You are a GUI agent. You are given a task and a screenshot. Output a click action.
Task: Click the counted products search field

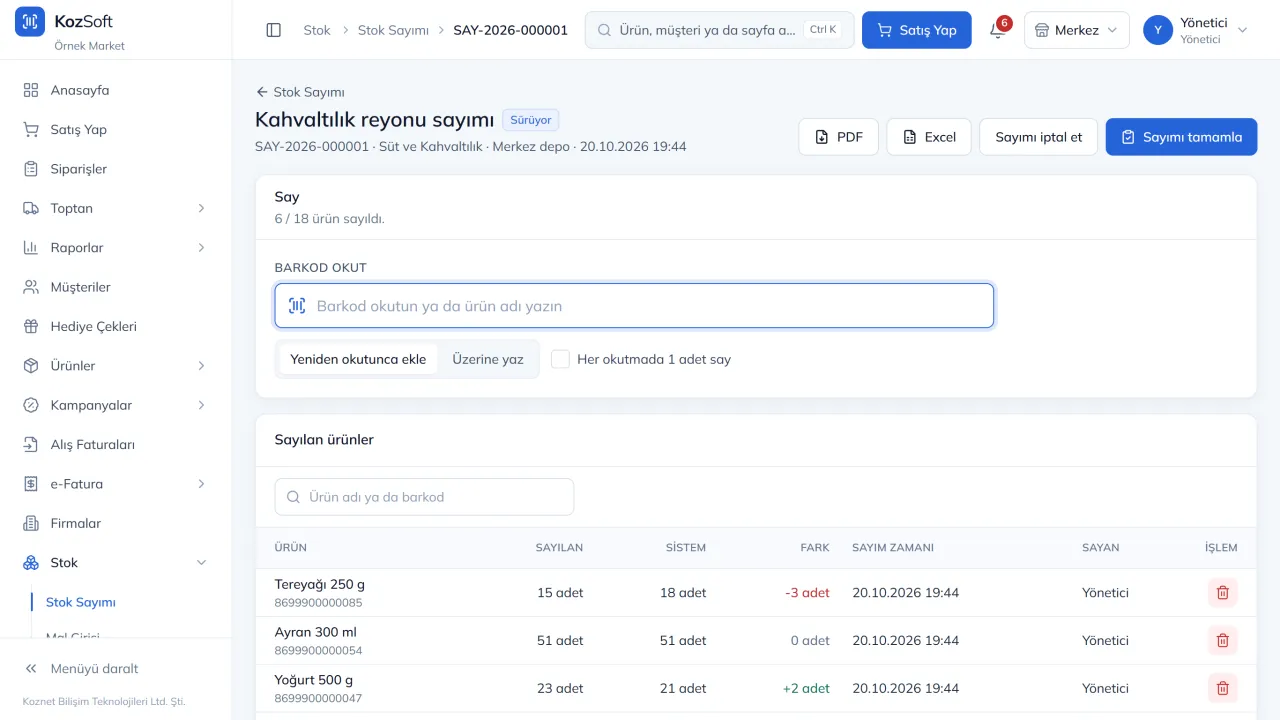coord(424,497)
